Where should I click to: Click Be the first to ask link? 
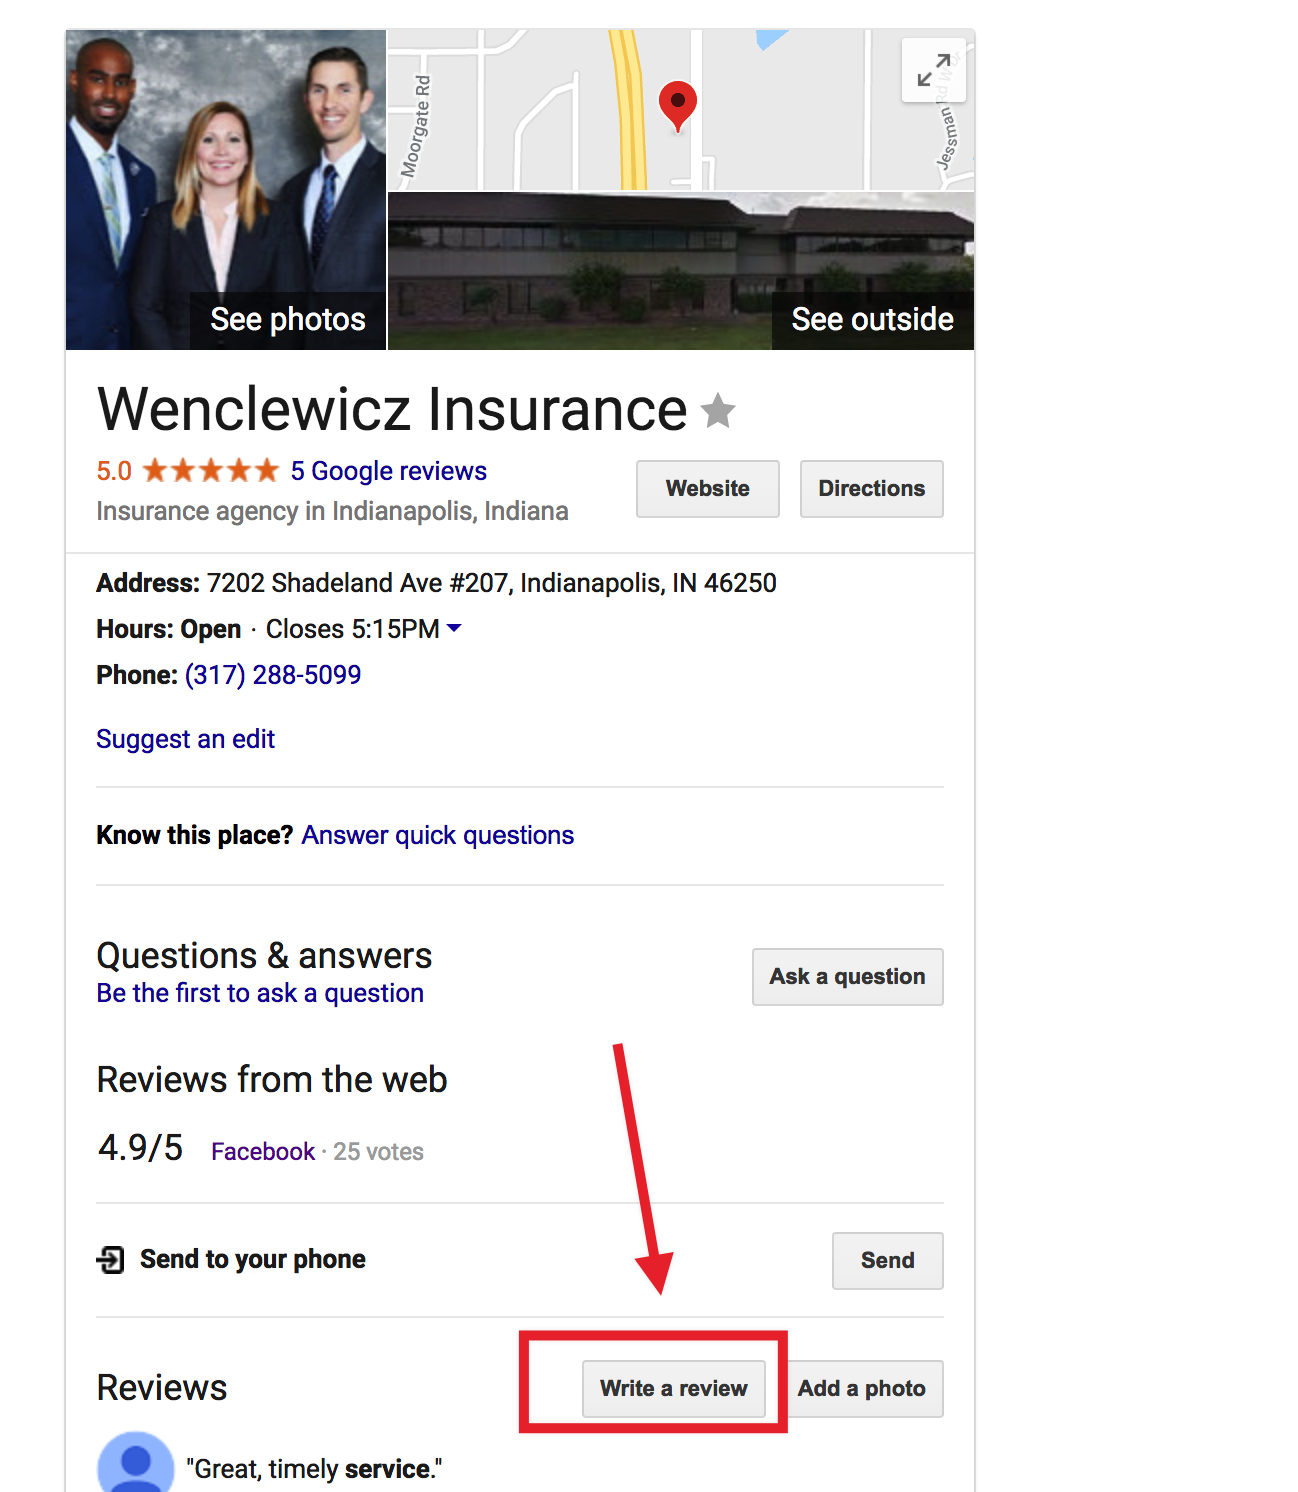[x=260, y=993]
